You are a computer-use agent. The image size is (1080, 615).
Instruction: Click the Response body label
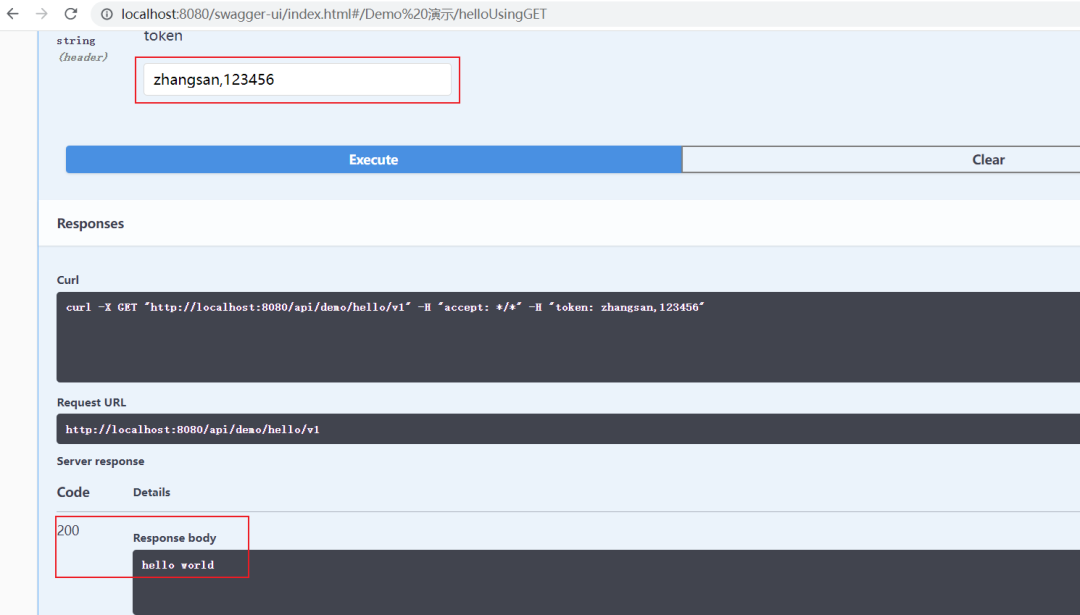[x=174, y=538]
